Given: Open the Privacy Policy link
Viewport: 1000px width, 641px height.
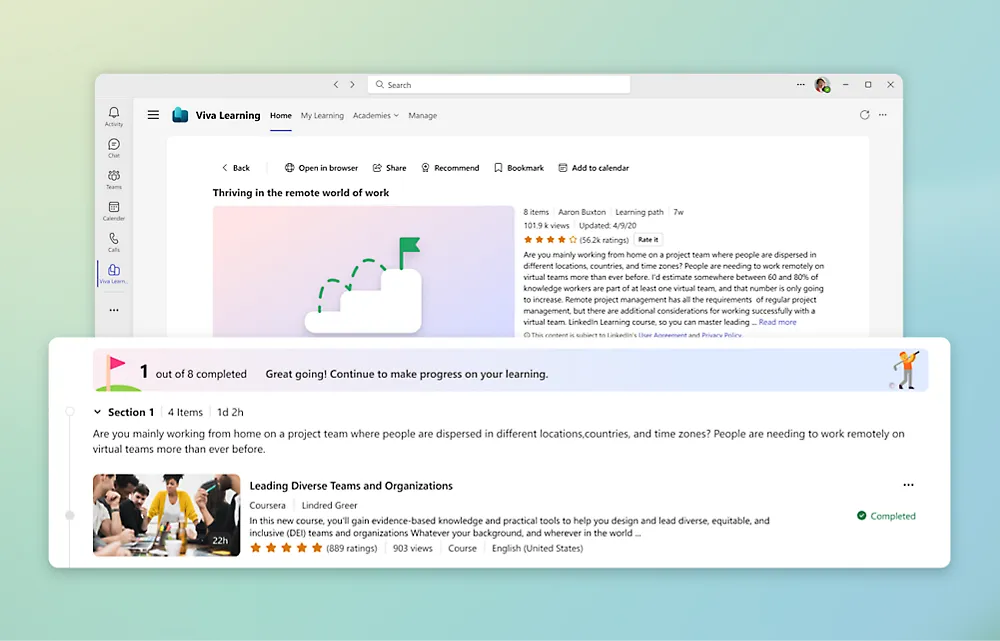Looking at the screenshot, I should point(721,335).
